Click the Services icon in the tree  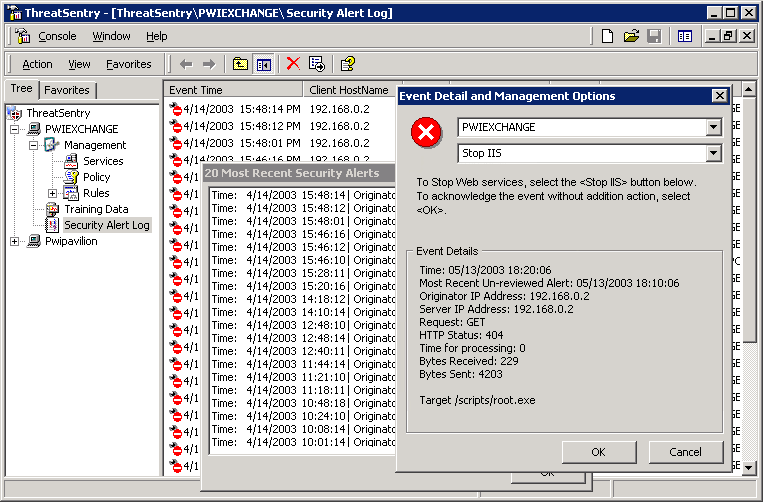pos(71,161)
